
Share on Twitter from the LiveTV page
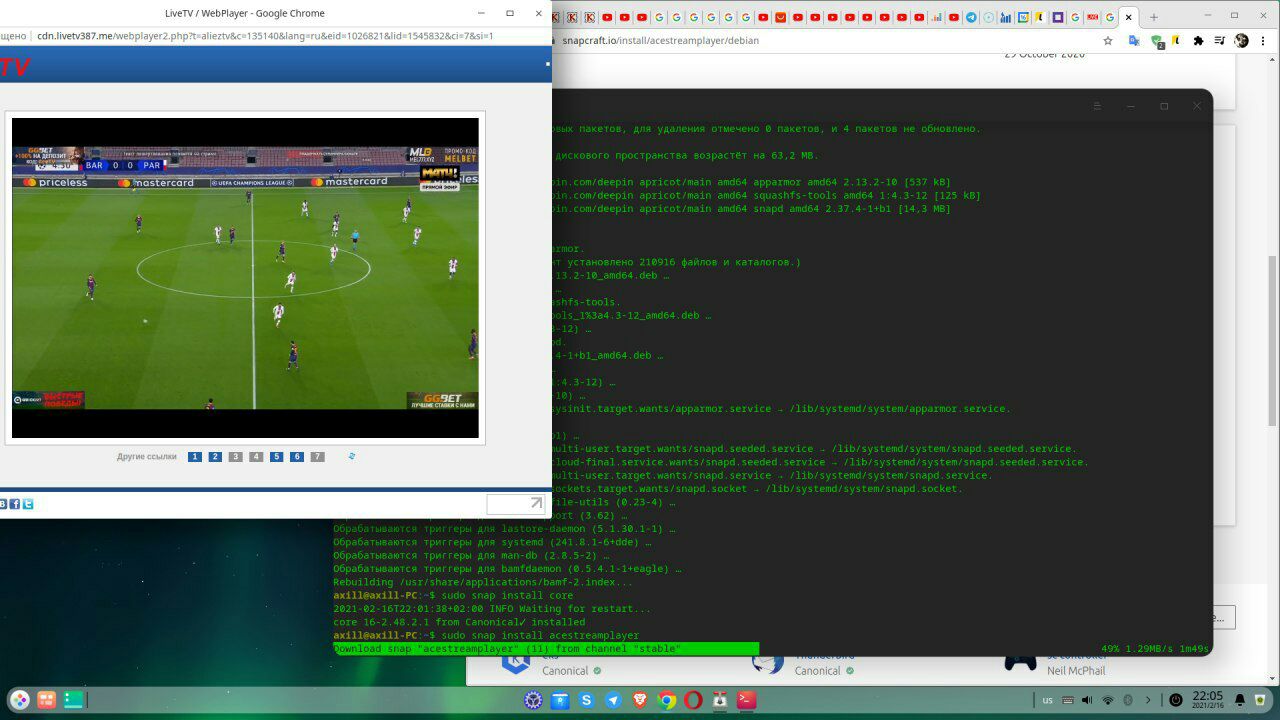point(28,504)
